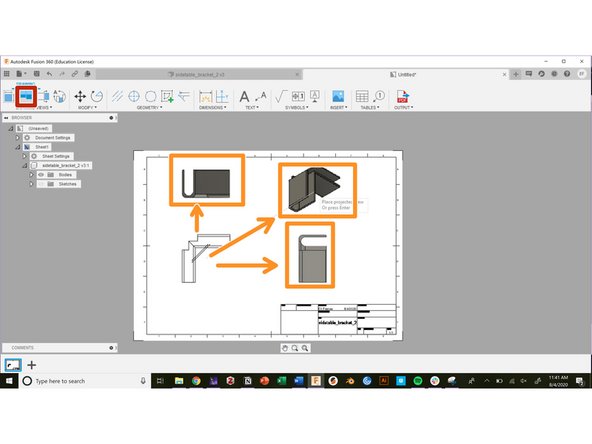592x444 pixels.
Task: Select the Center Mark Pattern circle tool
Action: click(x=151, y=97)
